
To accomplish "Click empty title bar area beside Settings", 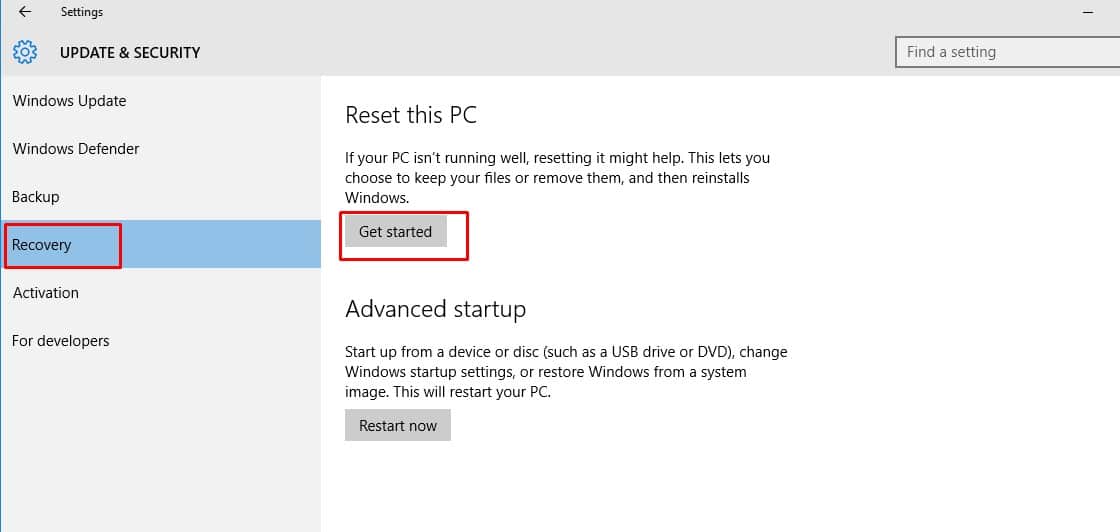I will 500,12.
